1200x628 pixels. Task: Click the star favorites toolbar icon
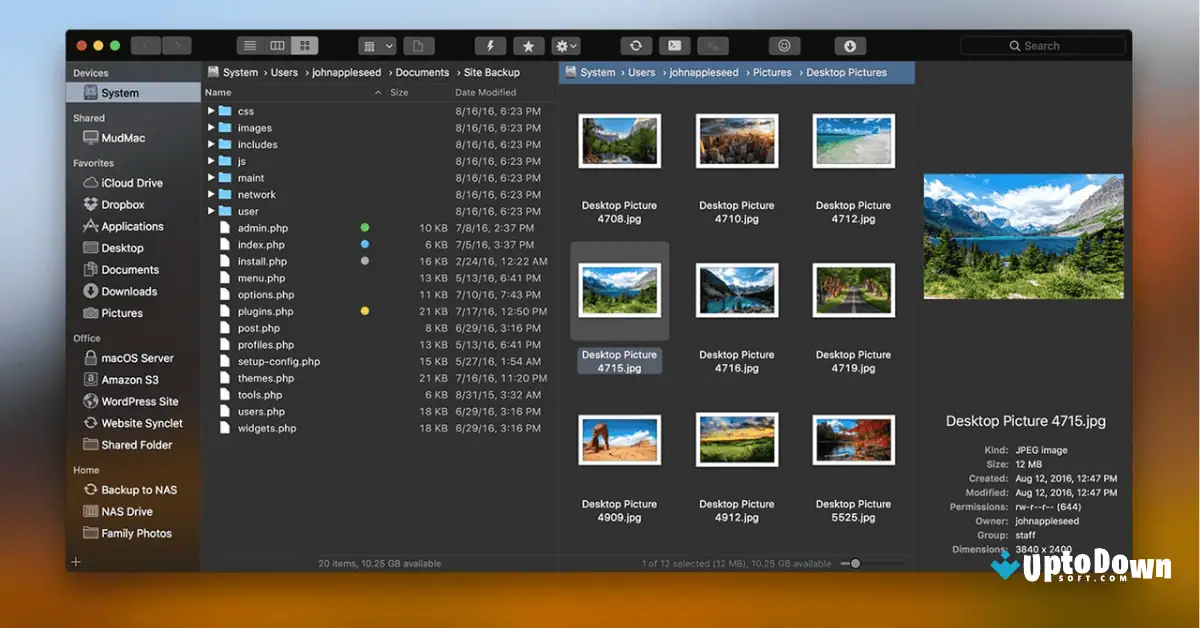pyautogui.click(x=529, y=45)
